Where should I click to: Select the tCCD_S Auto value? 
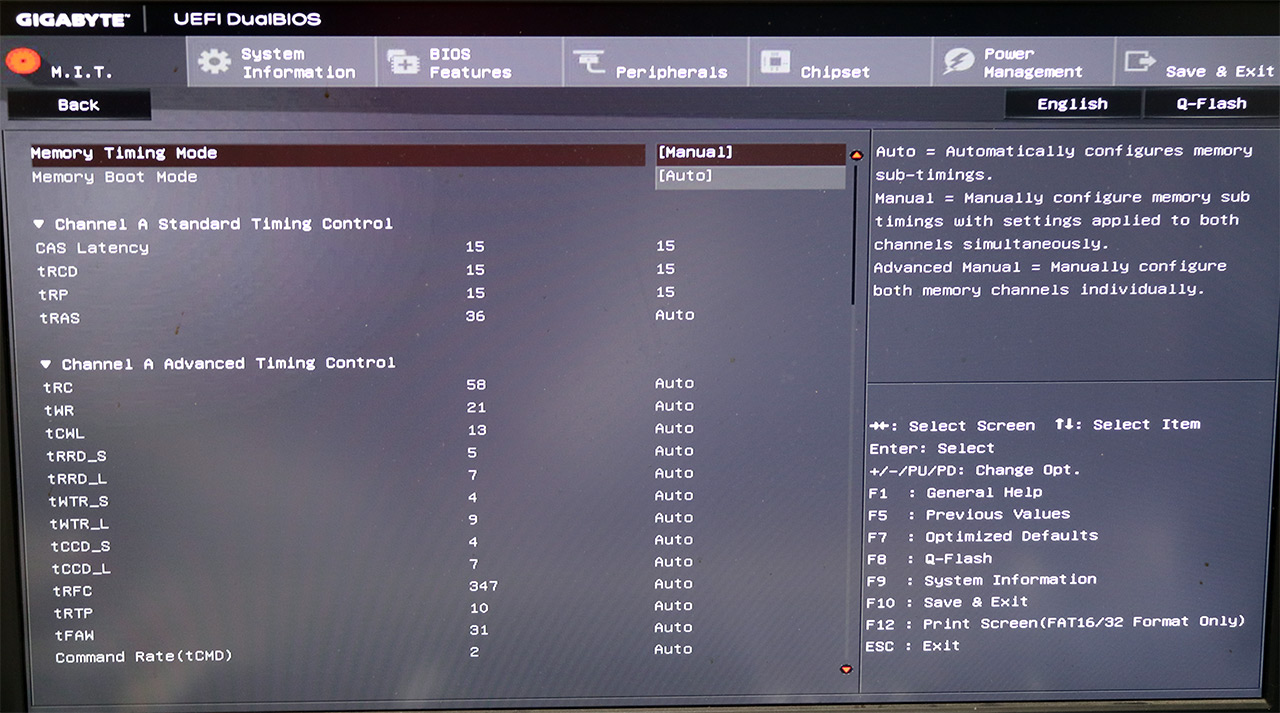pyautogui.click(x=675, y=540)
